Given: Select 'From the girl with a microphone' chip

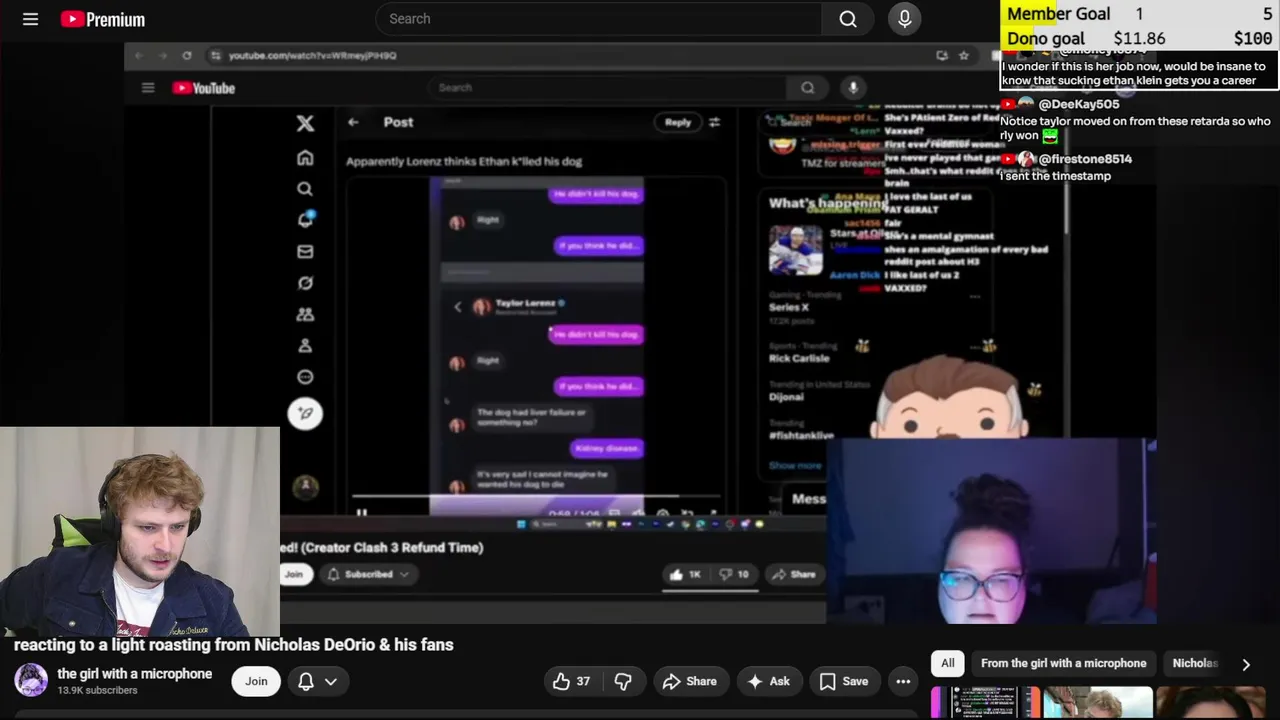Looking at the screenshot, I should (x=1063, y=663).
